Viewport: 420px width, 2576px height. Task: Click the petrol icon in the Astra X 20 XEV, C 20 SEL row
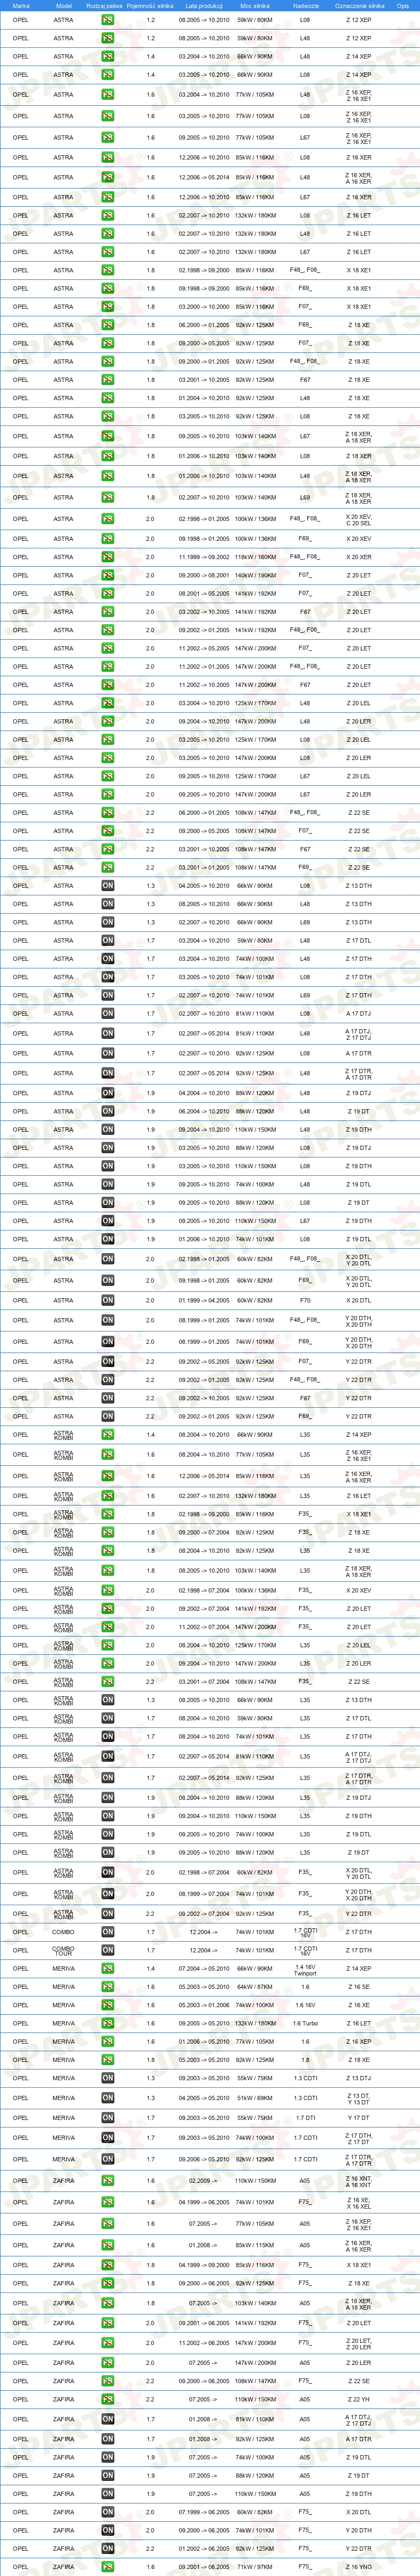click(x=108, y=519)
